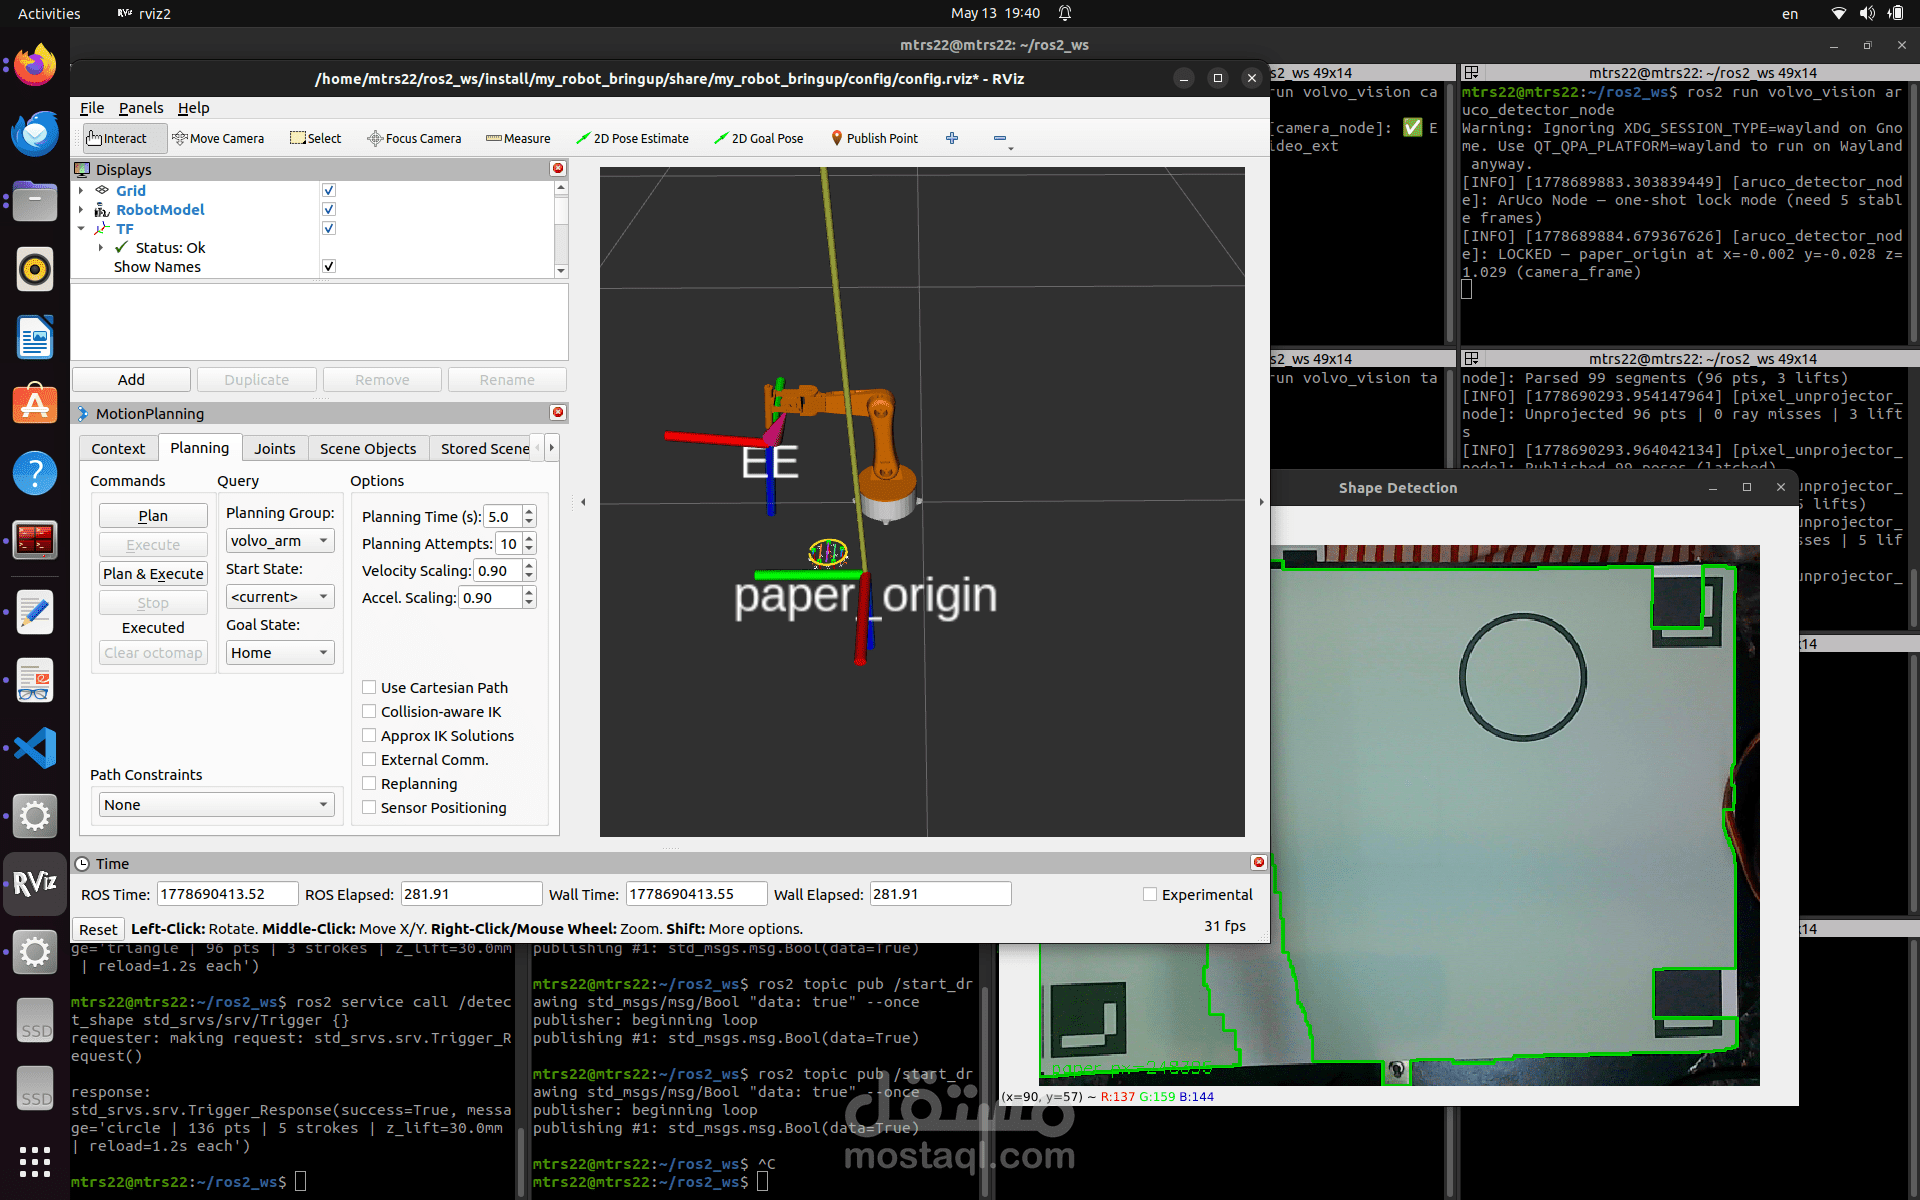Enable Use Cartesian Path
1920x1200 pixels.
pos(369,687)
